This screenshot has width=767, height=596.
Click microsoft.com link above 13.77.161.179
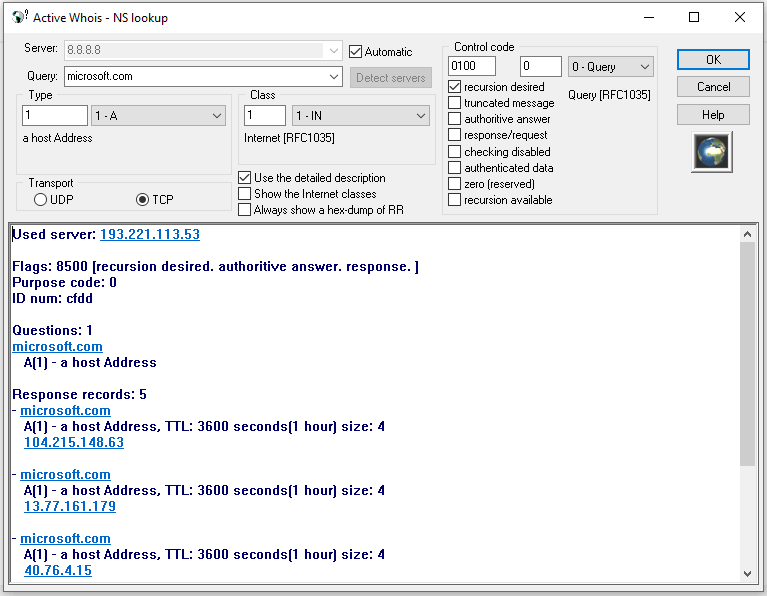65,475
